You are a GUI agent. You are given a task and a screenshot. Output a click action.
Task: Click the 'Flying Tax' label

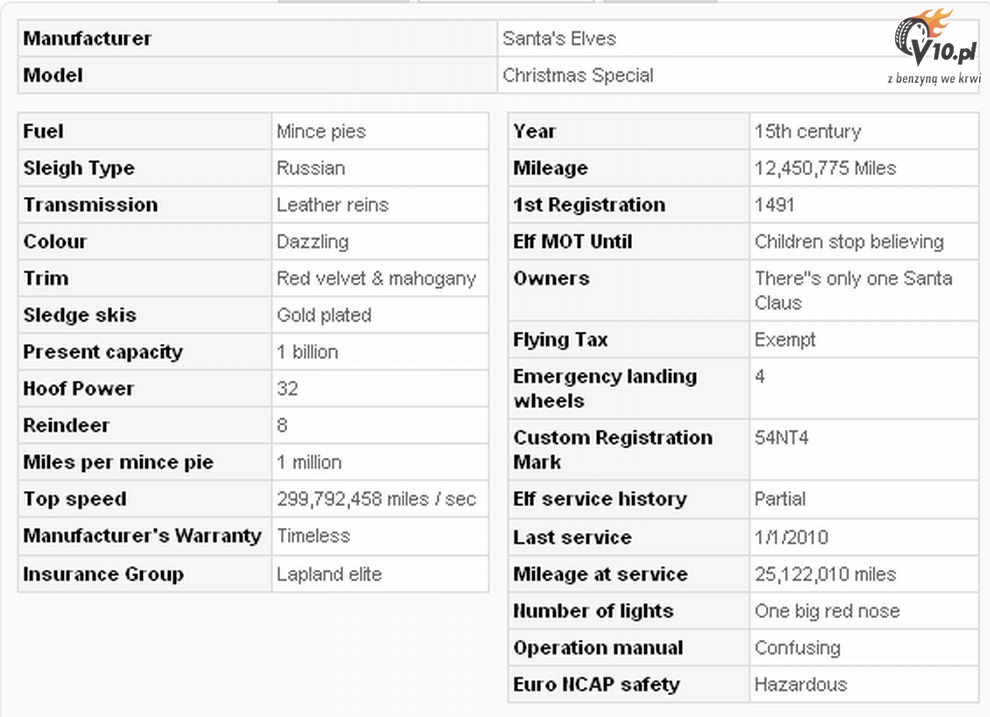pyautogui.click(x=560, y=340)
